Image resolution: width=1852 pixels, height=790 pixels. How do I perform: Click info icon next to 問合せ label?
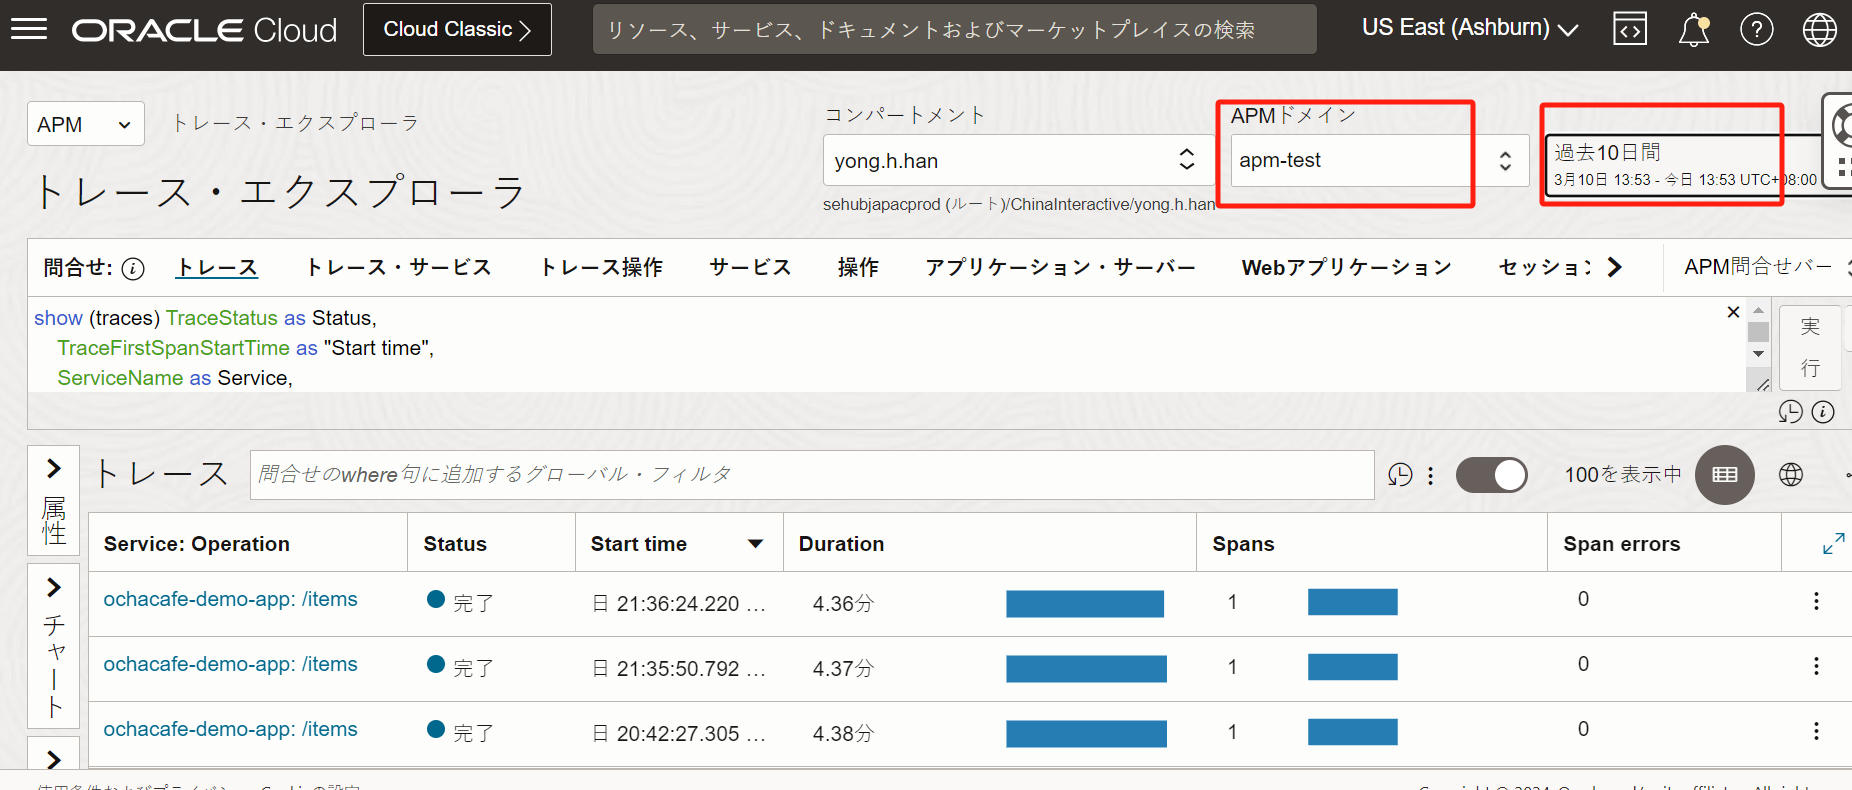pos(133,269)
